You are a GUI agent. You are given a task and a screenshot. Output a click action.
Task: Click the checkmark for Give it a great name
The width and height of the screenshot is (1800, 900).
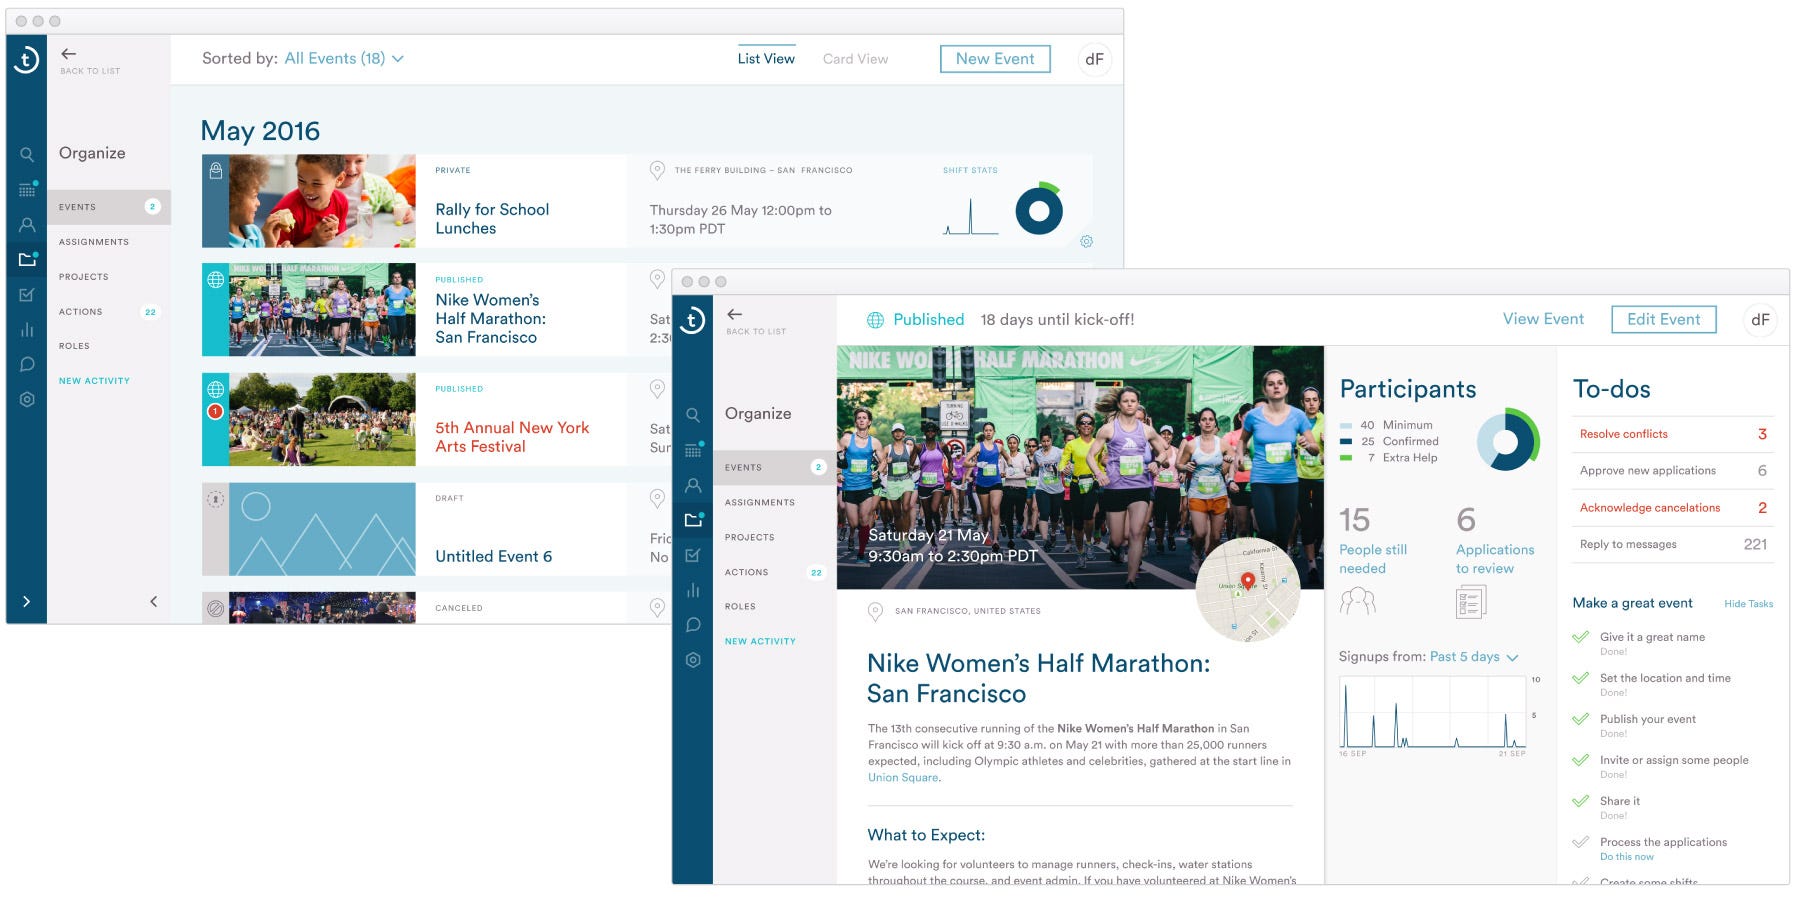click(x=1581, y=637)
